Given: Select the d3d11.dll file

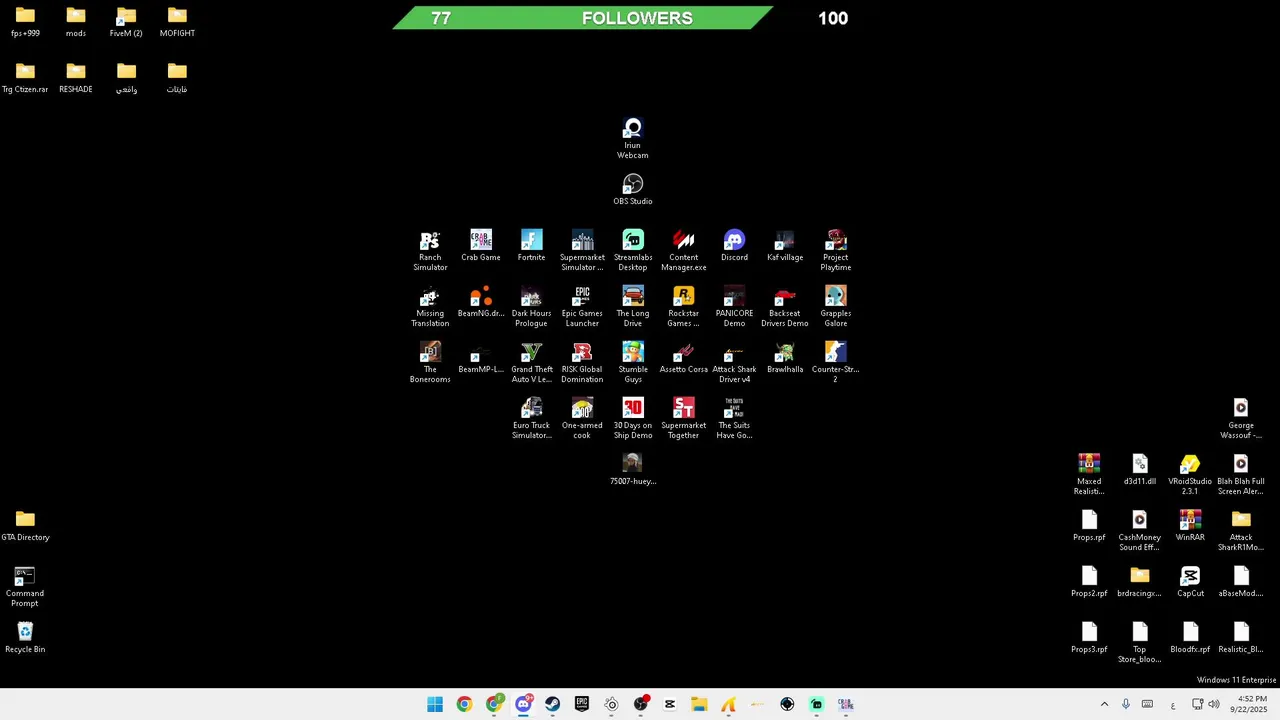Looking at the screenshot, I should pos(1140,469).
